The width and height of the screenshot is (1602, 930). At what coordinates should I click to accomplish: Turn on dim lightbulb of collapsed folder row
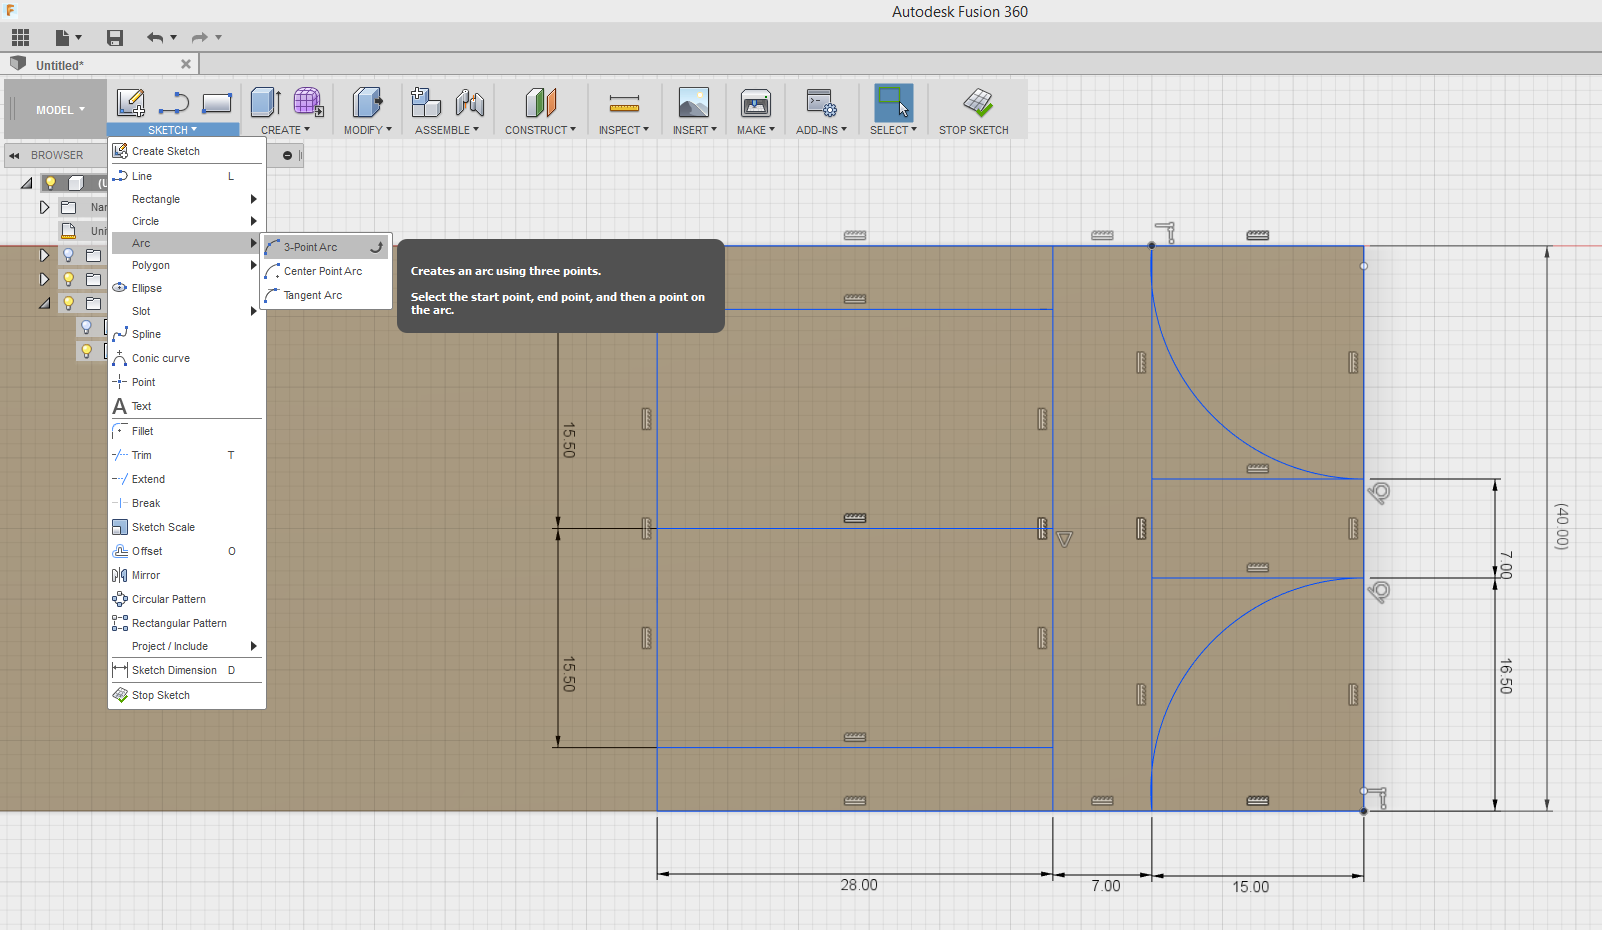point(69,255)
